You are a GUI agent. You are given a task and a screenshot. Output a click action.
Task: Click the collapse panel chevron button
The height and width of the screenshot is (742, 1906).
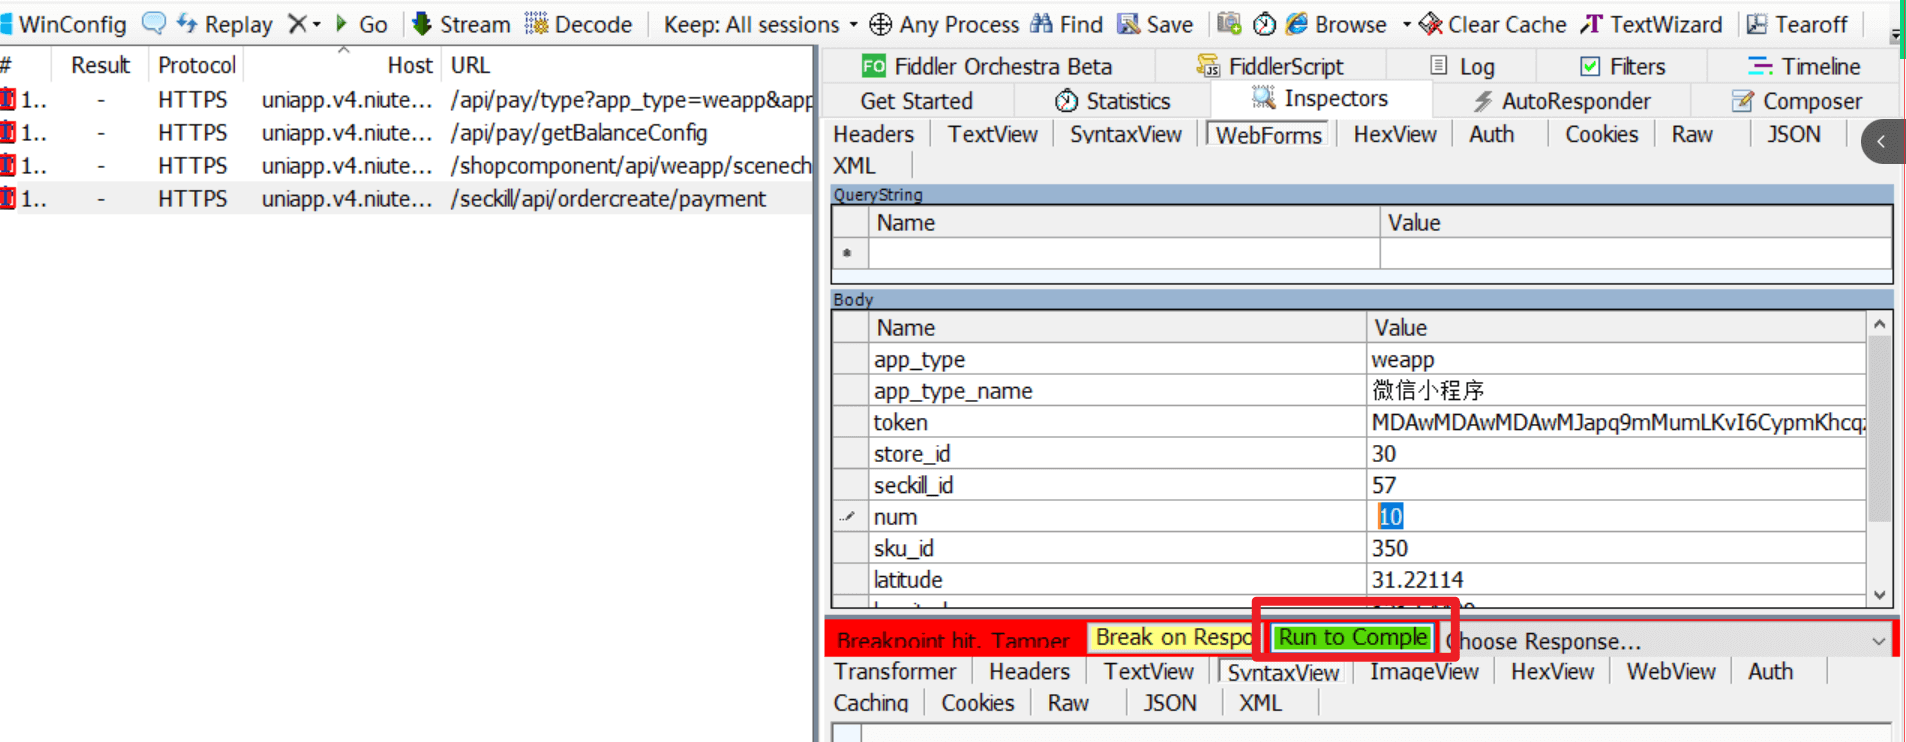tap(1882, 142)
